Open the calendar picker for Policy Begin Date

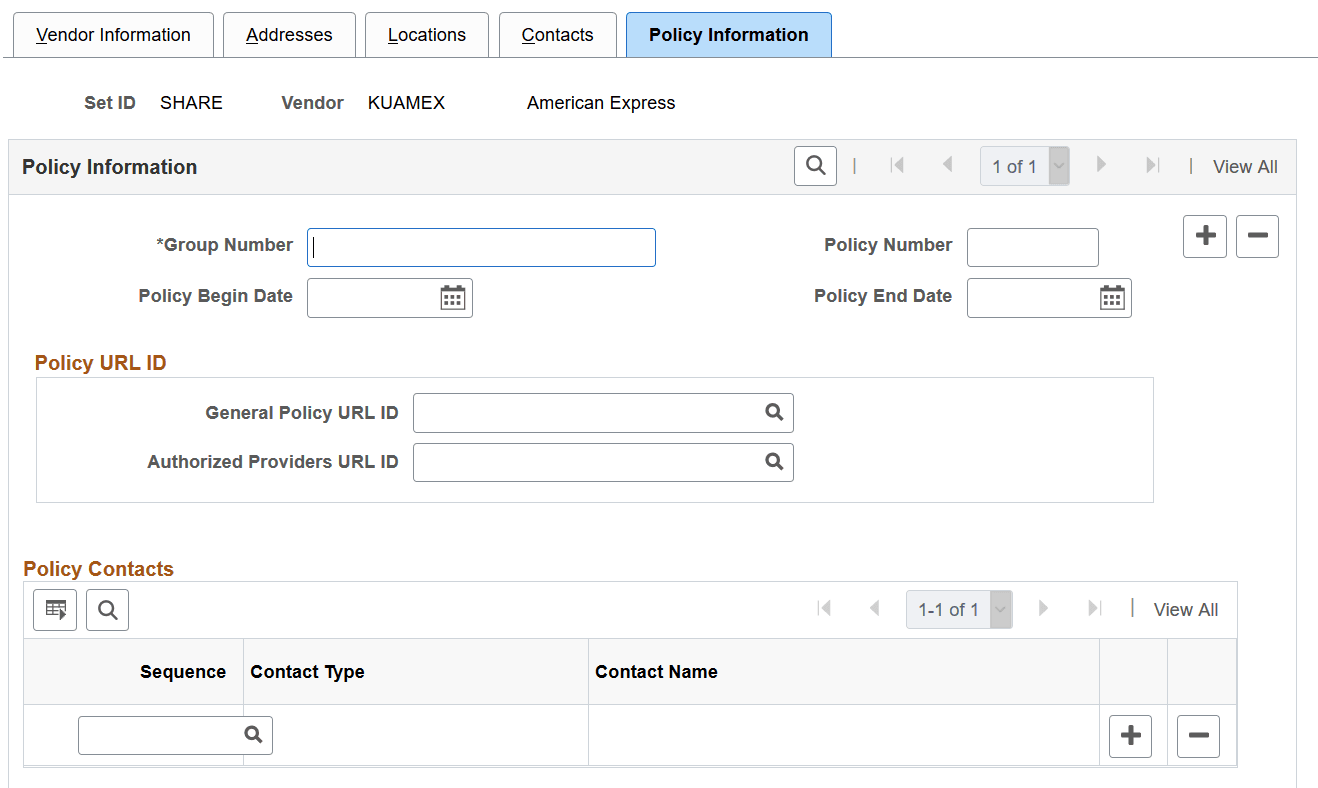pyautogui.click(x=452, y=297)
